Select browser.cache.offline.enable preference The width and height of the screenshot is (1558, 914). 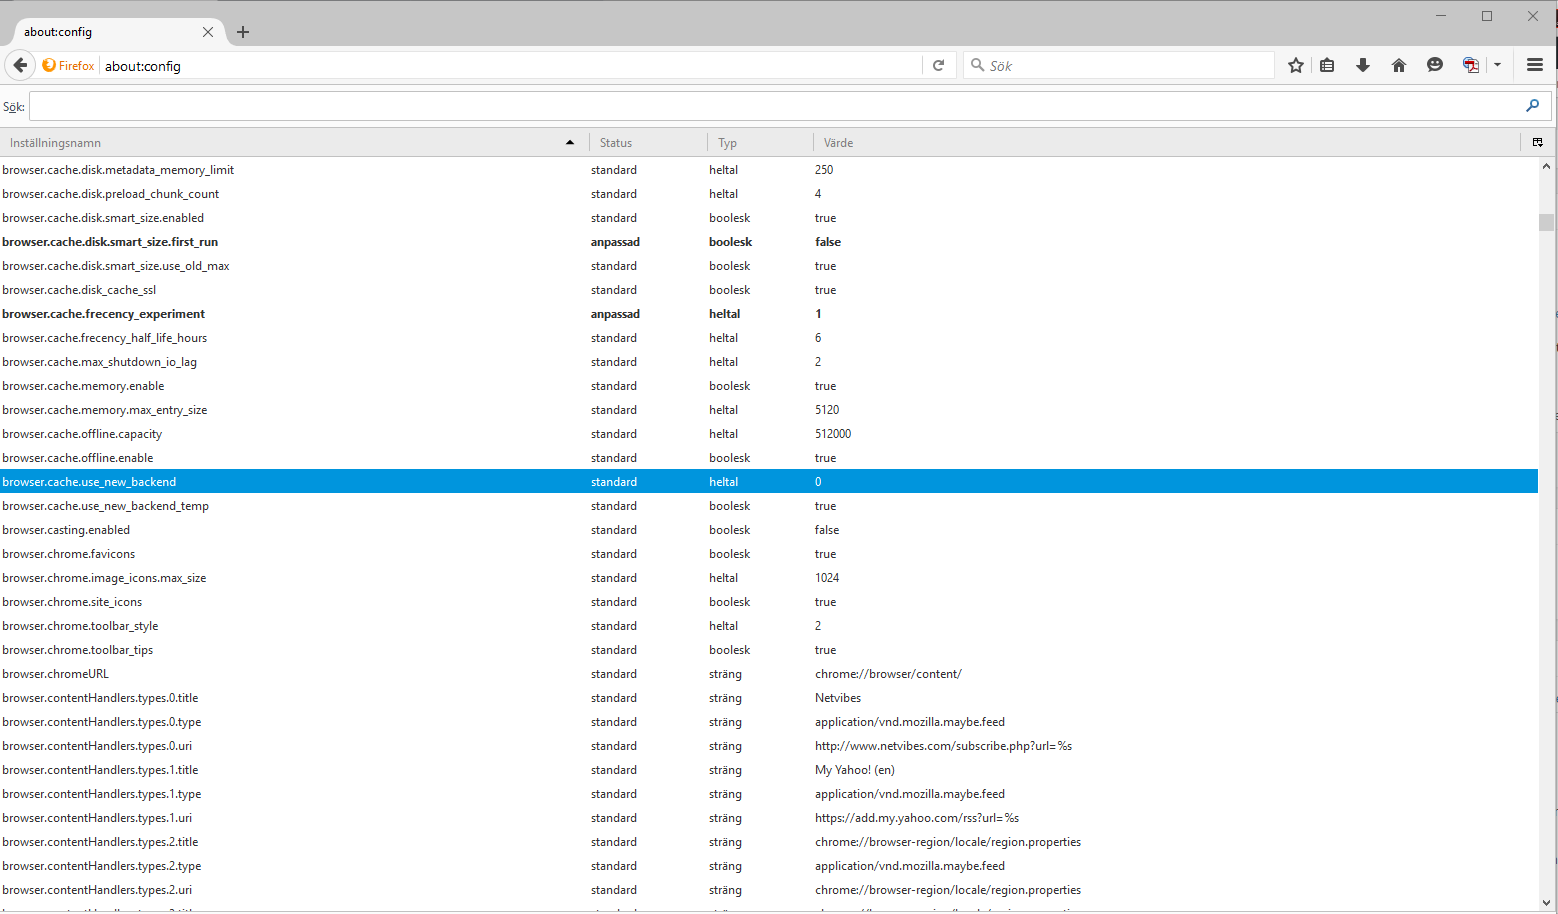[769, 458]
